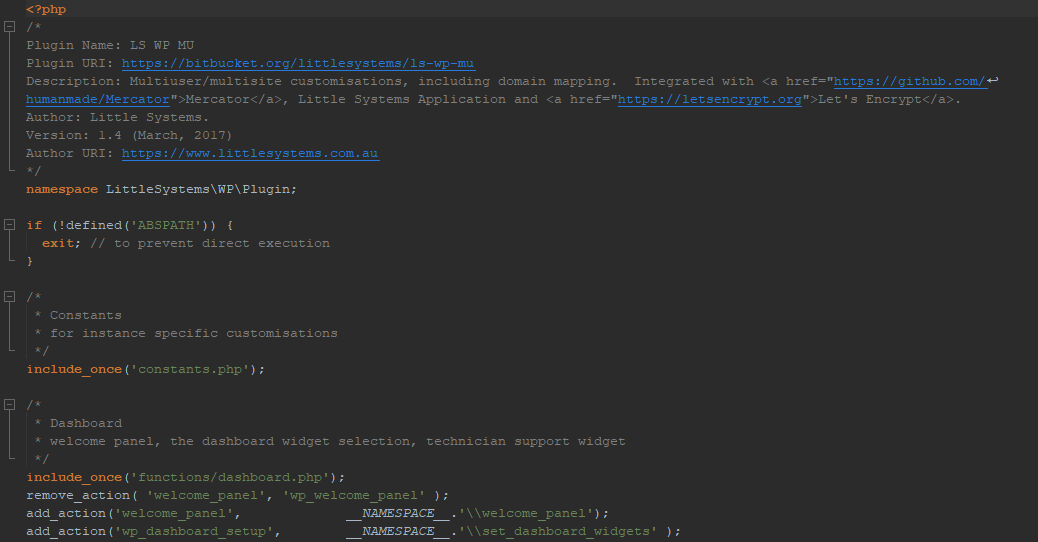Click the remove_action function call
The image size is (1038, 542).
(x=78, y=495)
